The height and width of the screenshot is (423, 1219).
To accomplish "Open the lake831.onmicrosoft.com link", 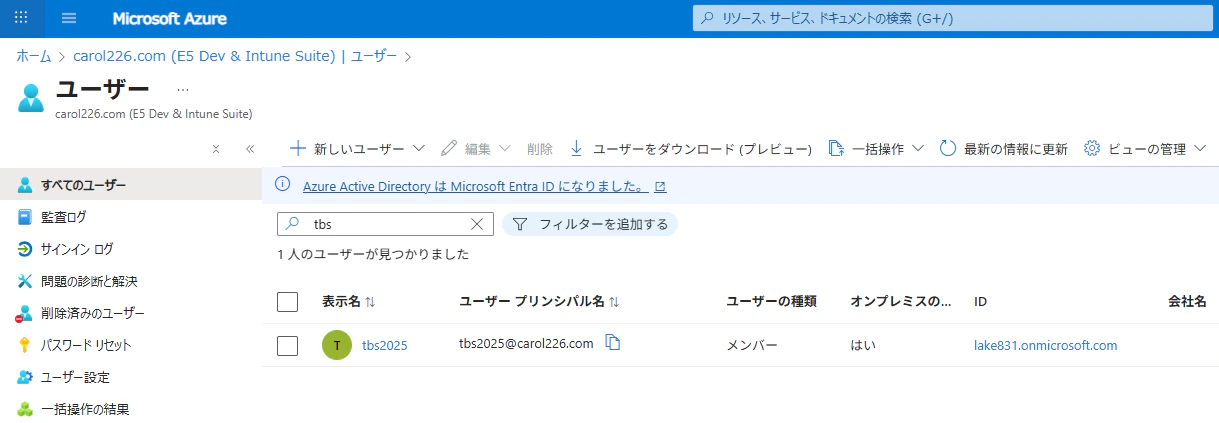I will pyautogui.click(x=1046, y=345).
